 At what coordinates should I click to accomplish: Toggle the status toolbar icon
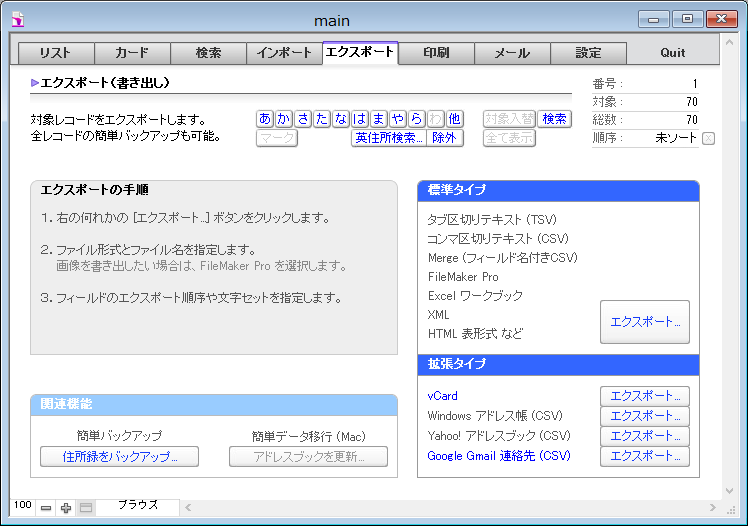(86, 508)
